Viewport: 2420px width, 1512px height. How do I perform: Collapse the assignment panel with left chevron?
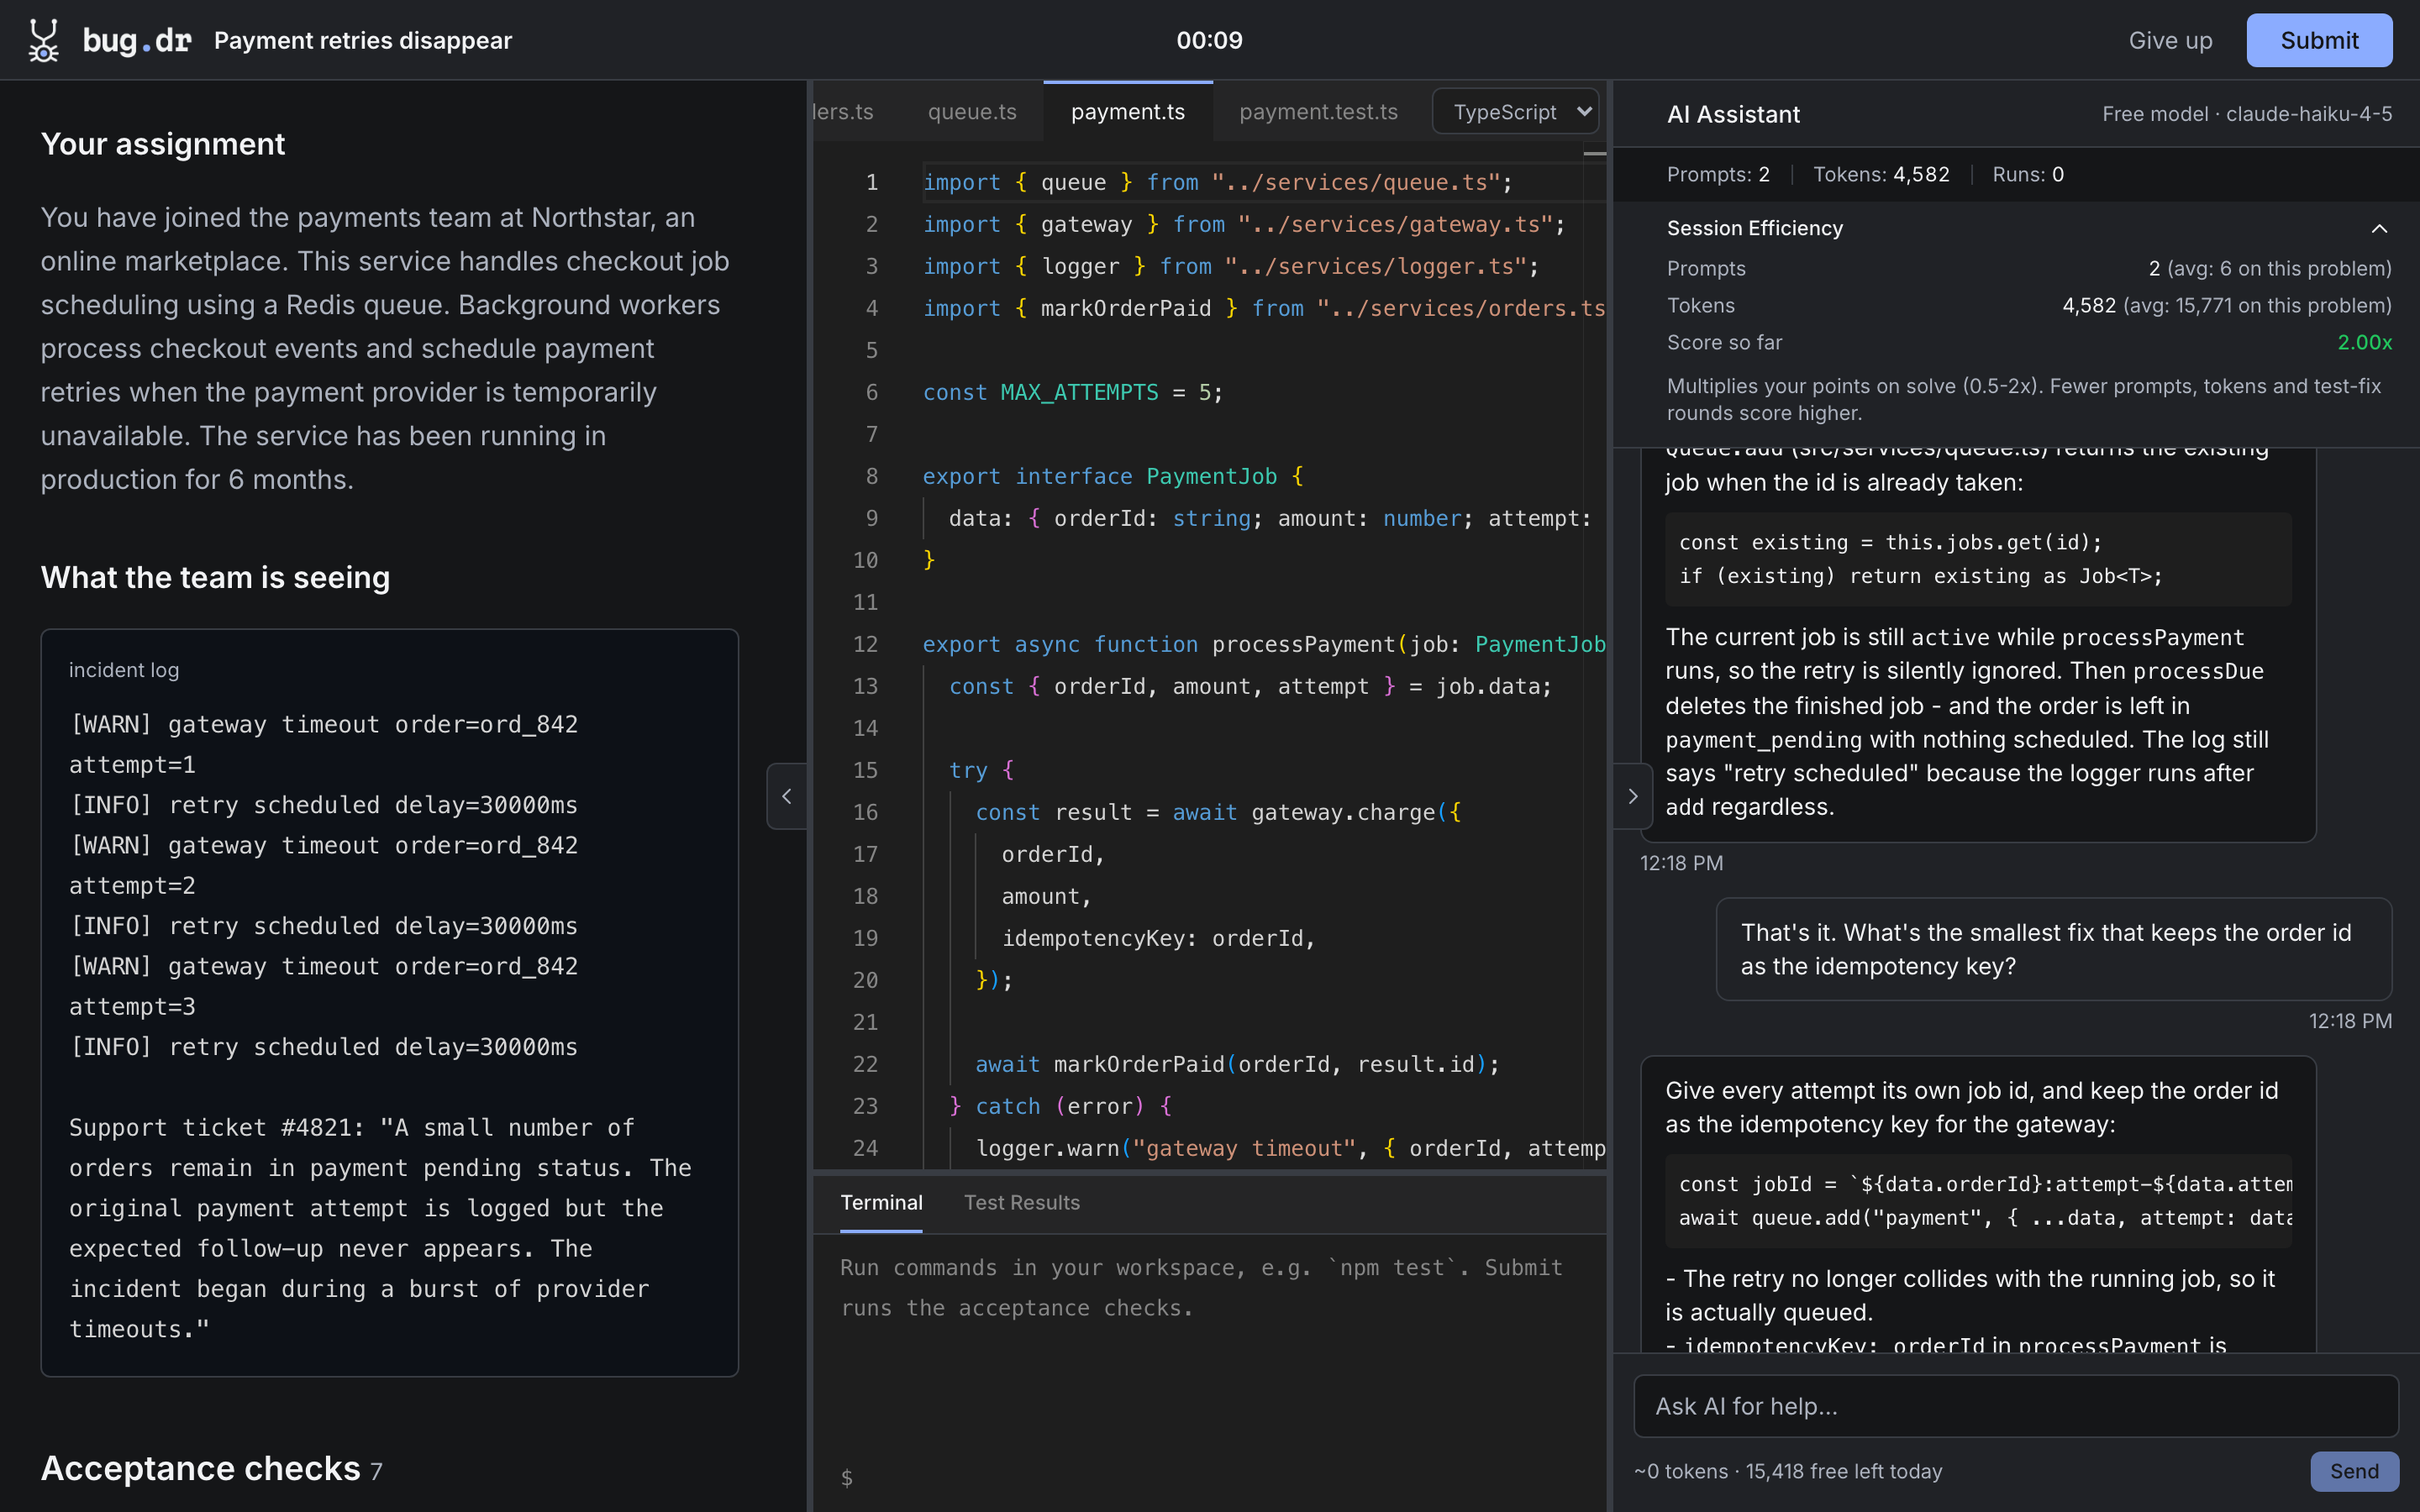[x=787, y=796]
